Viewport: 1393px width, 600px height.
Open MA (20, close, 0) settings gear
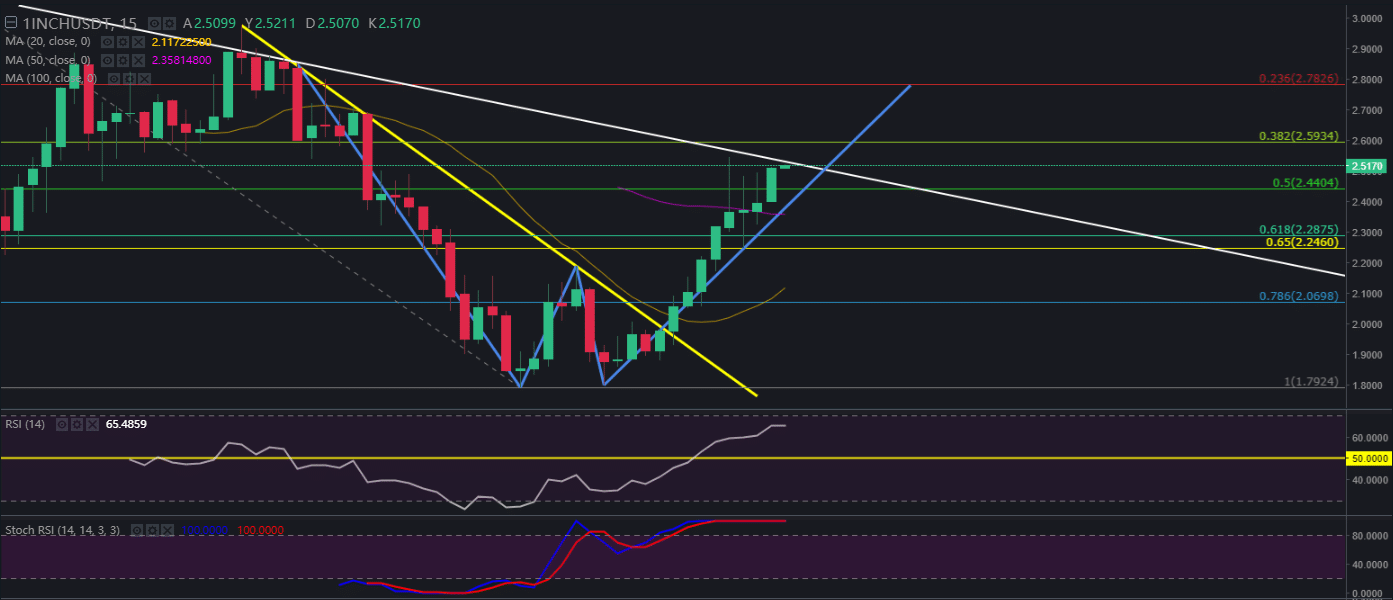point(122,42)
